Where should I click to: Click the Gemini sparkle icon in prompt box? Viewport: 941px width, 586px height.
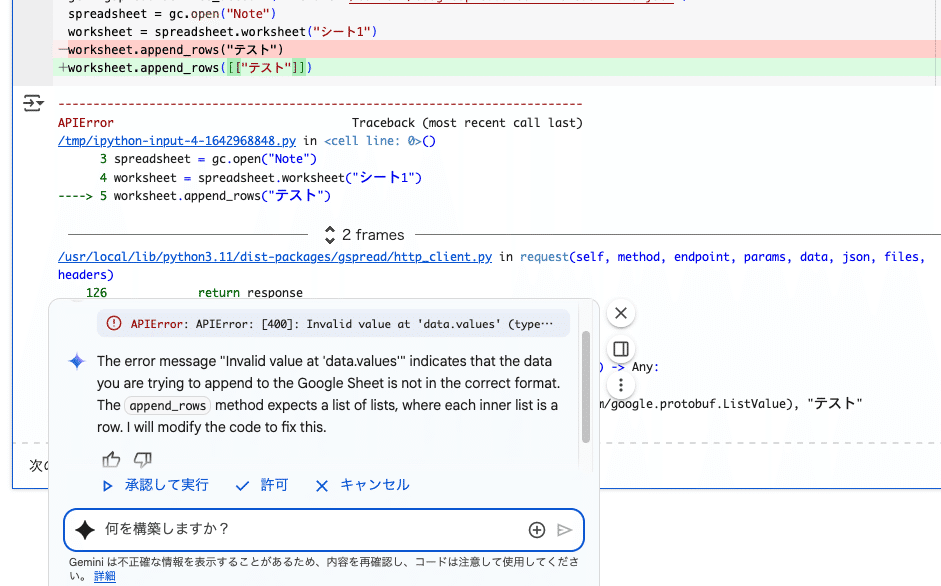(x=84, y=530)
